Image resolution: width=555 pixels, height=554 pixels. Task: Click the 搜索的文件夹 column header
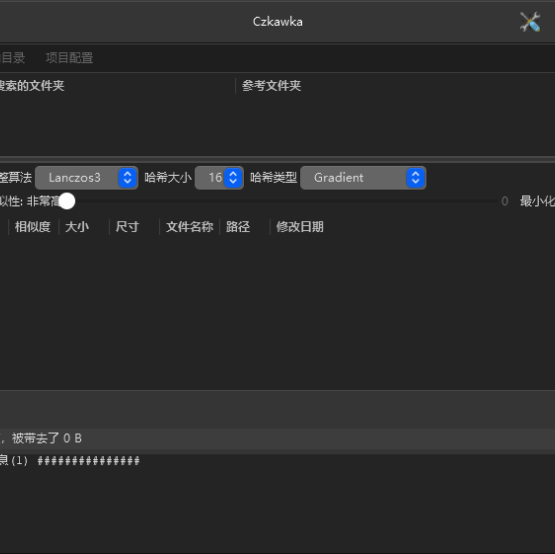coord(32,86)
